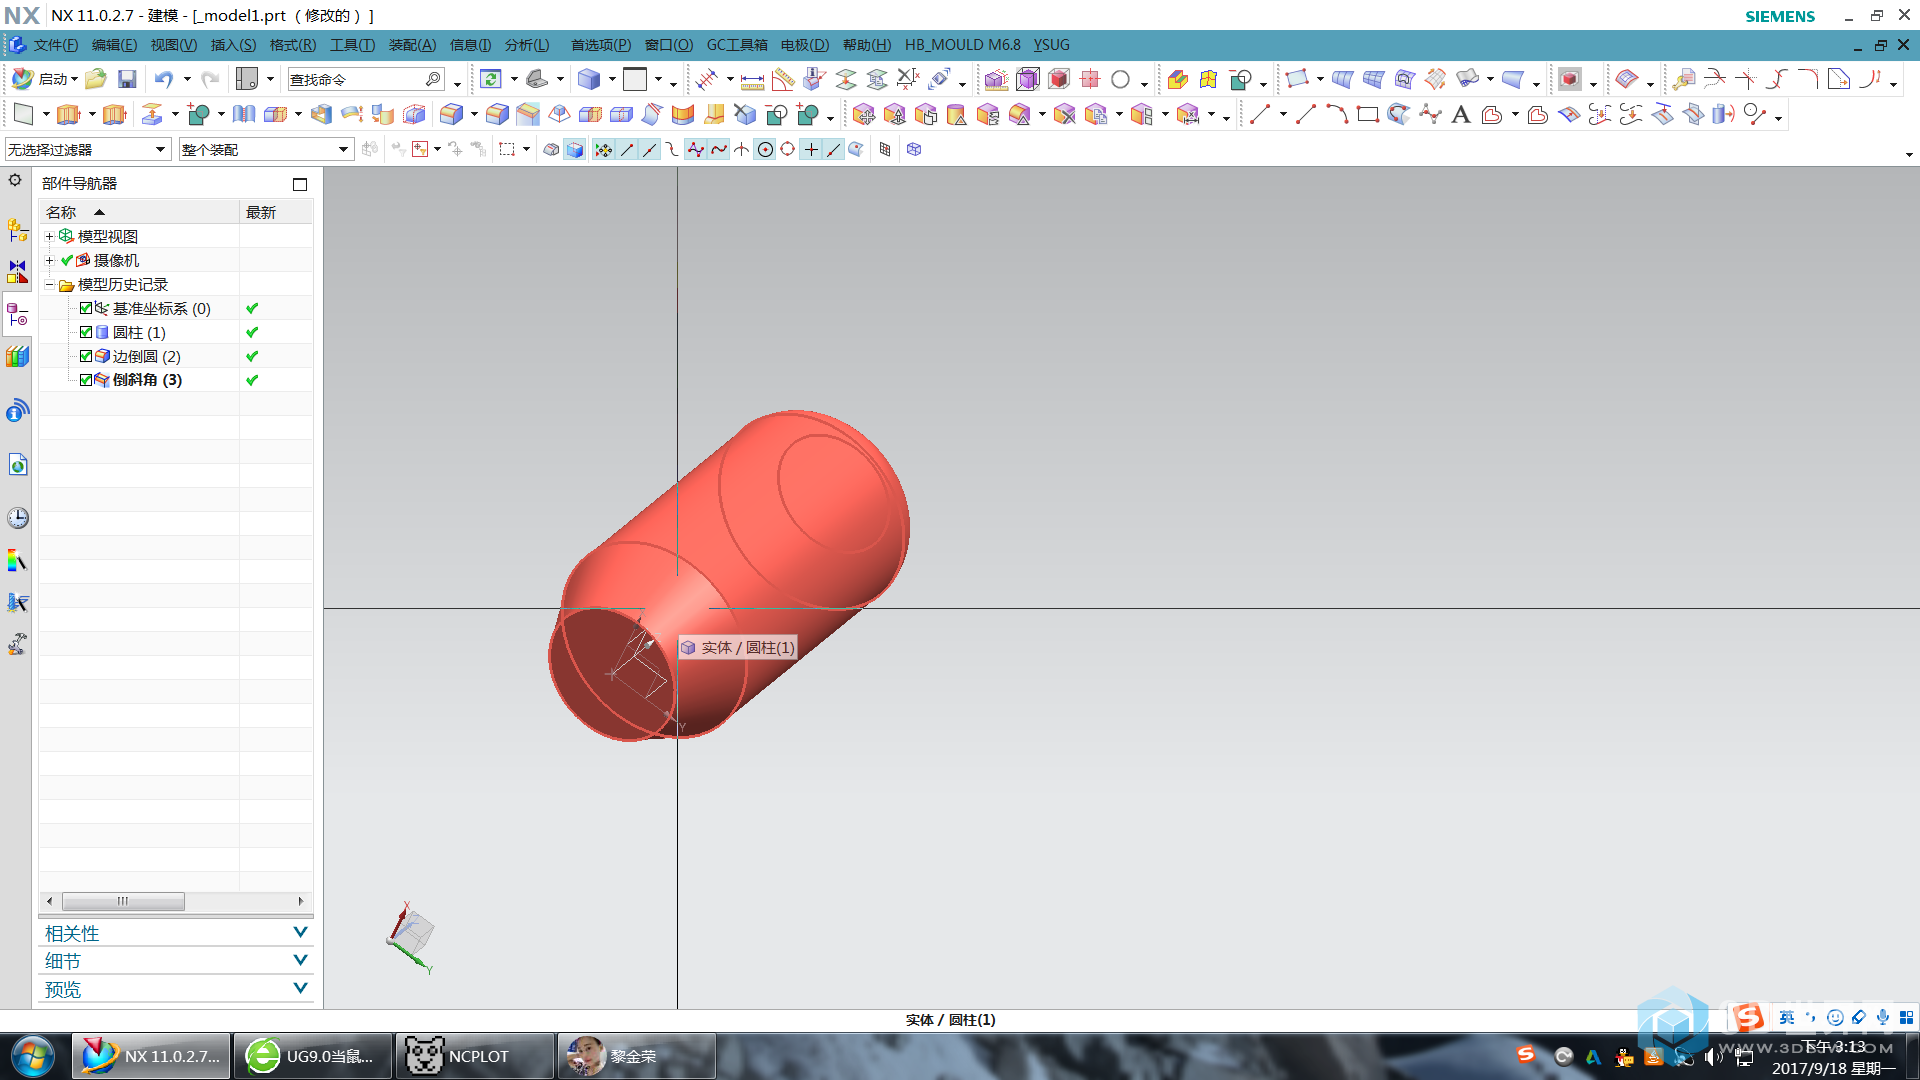Image resolution: width=1920 pixels, height=1080 pixels.
Task: Toggle the Existing Point snap option
Action: (x=811, y=150)
